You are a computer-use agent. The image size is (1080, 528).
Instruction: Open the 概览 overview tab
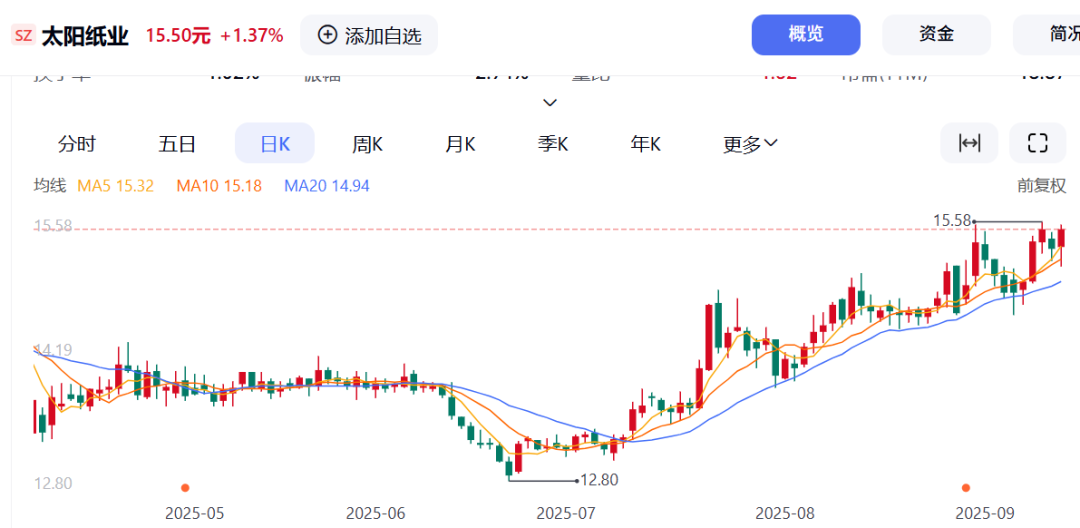coord(806,34)
